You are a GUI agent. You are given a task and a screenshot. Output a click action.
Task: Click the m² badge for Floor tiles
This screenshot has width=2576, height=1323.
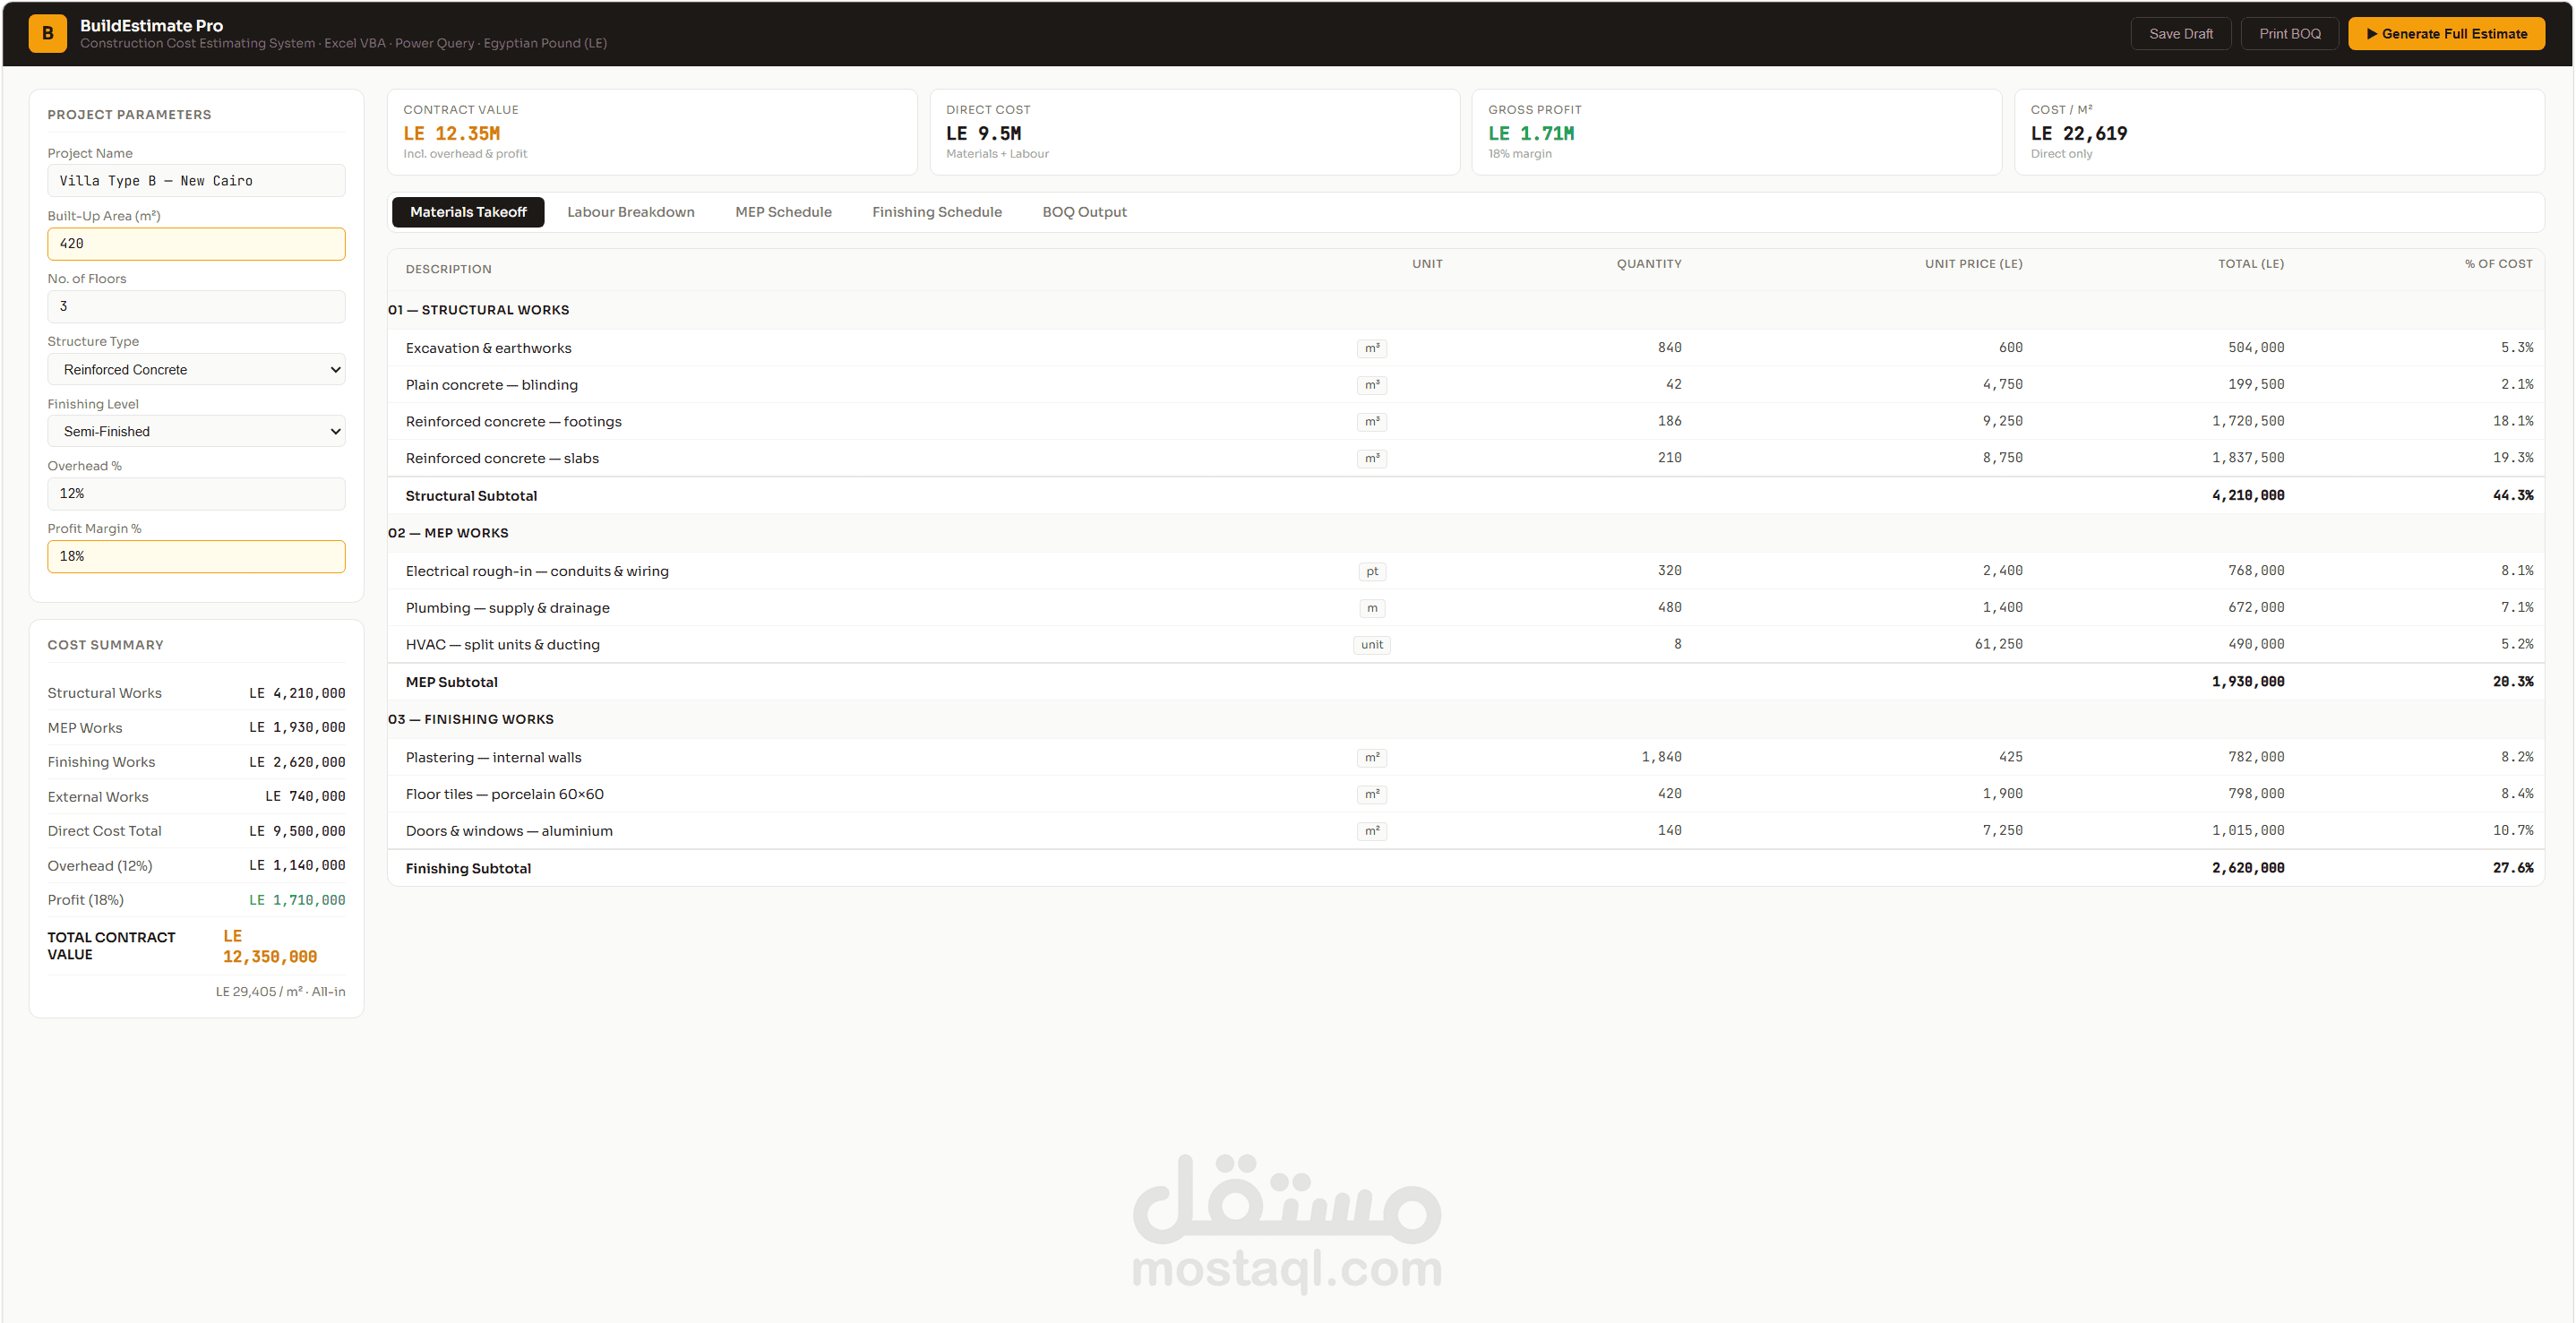(1372, 794)
